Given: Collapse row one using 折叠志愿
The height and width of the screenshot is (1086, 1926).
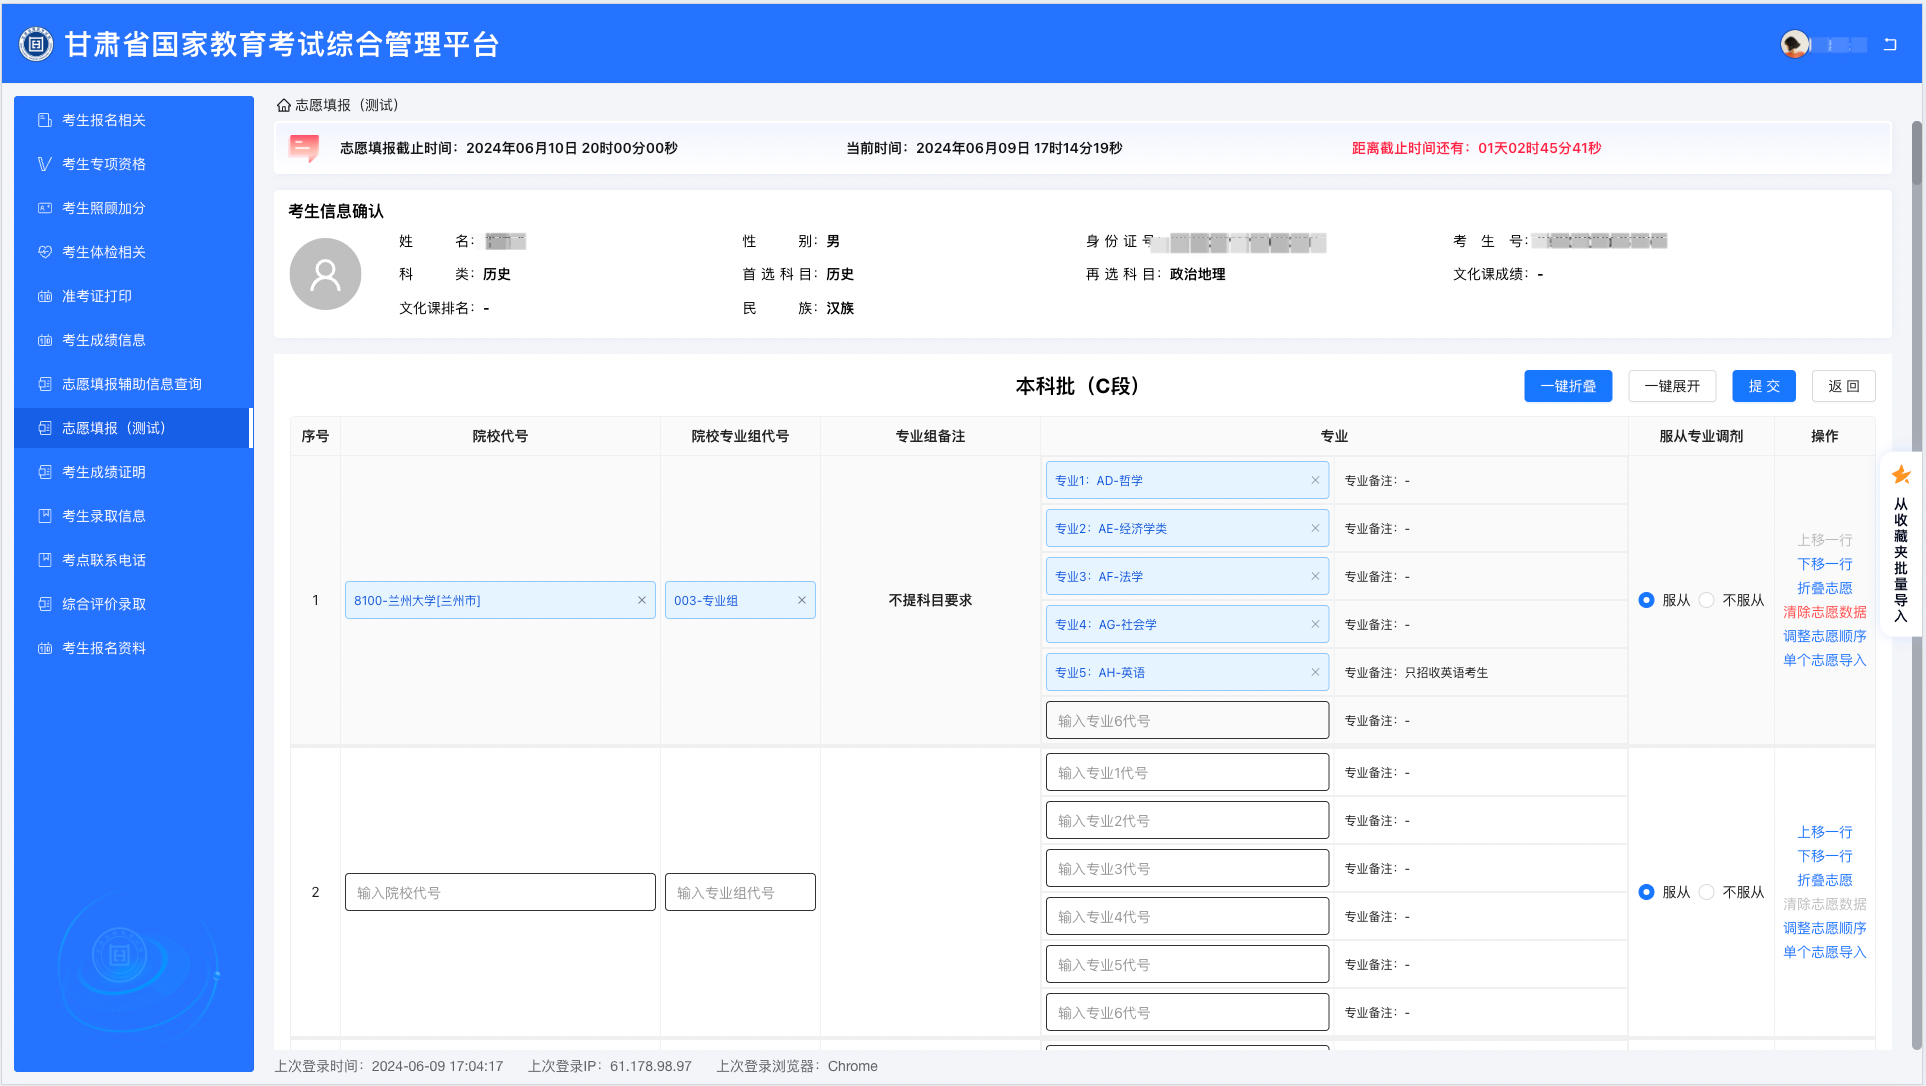Looking at the screenshot, I should (x=1824, y=588).
